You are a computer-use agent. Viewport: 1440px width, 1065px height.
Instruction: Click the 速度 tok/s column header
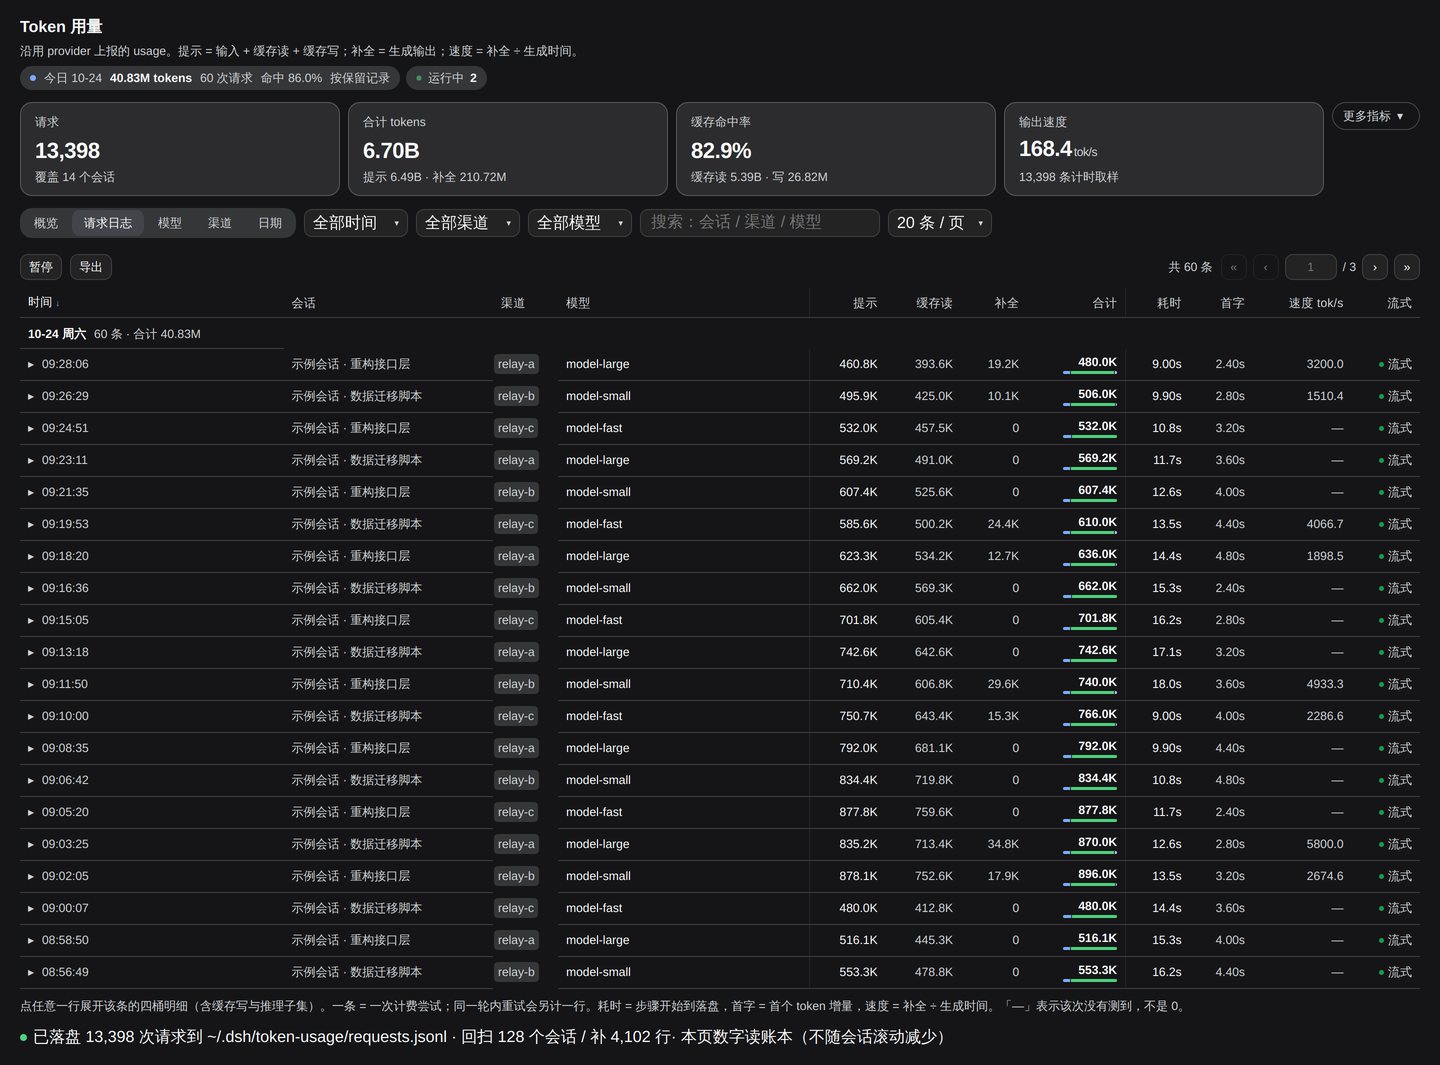point(1316,303)
